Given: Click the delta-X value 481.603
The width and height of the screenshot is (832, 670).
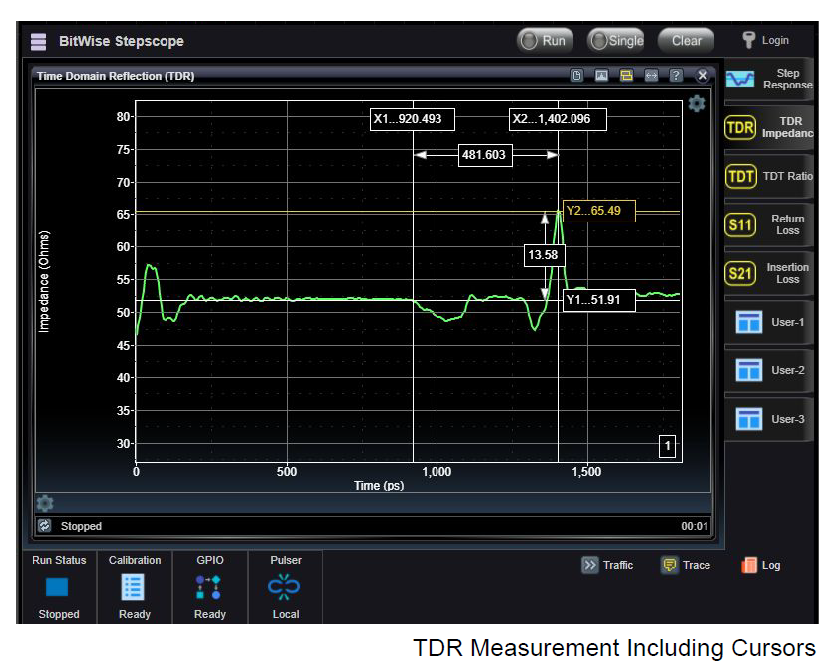Looking at the screenshot, I should point(485,155).
